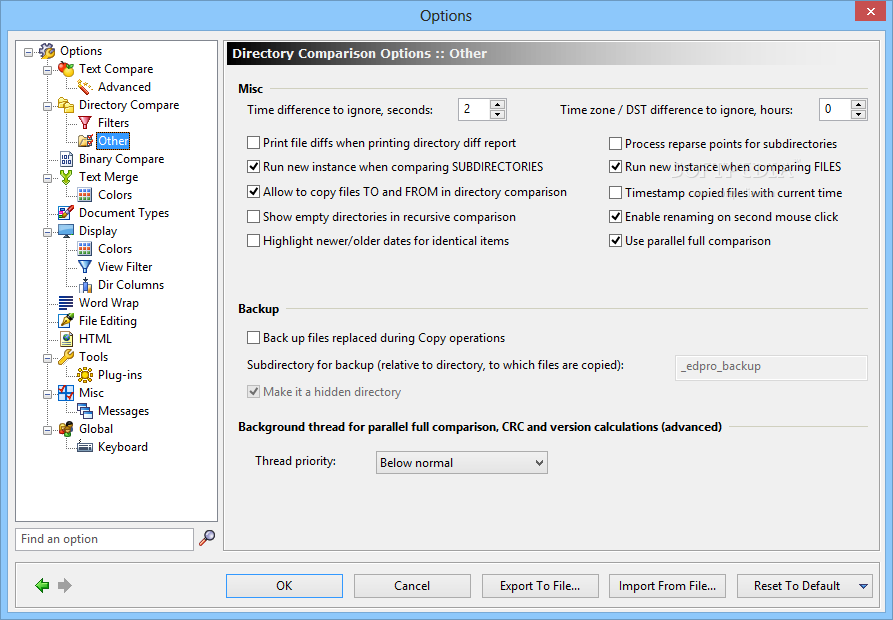Open the Reset To Default dropdown arrow
Viewport: 893px width, 620px height.
(x=863, y=586)
